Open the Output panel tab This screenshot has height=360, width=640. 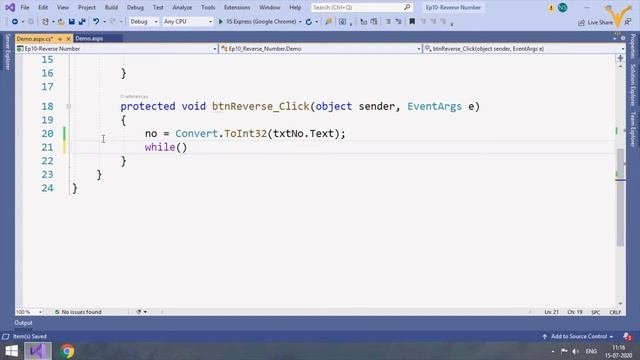[23, 323]
